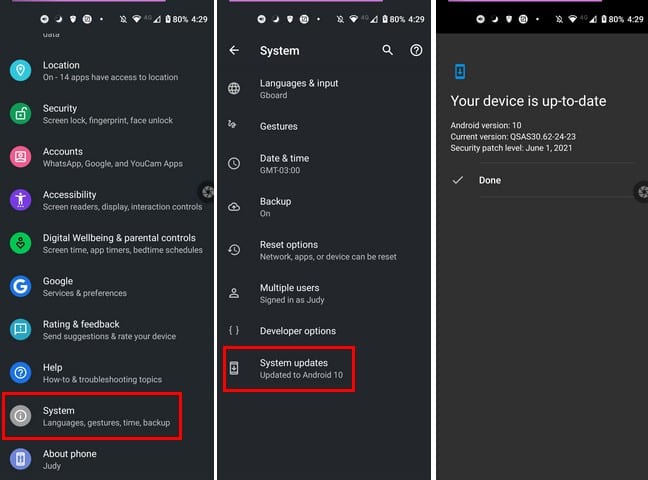Open Developer options
The image size is (648, 480).
pyautogui.click(x=324, y=331)
